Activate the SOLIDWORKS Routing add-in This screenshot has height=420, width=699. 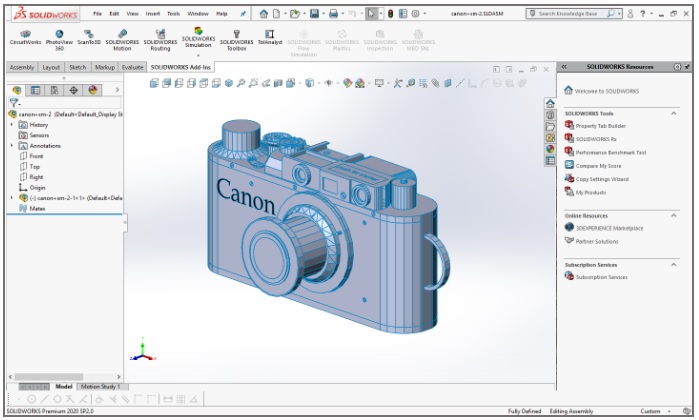point(160,40)
